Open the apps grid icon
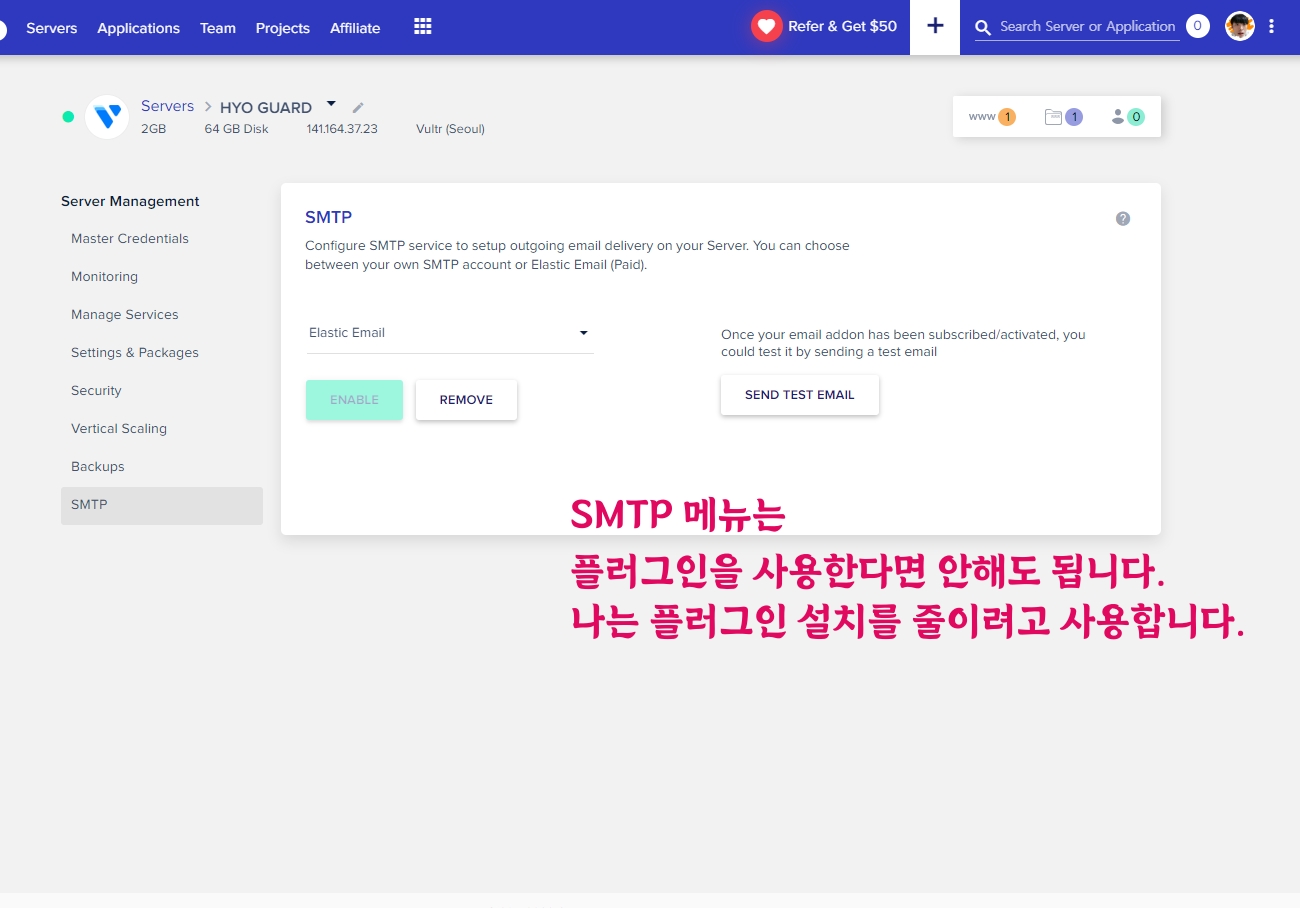Screen dimensions: 1300x908 [x=423, y=27]
